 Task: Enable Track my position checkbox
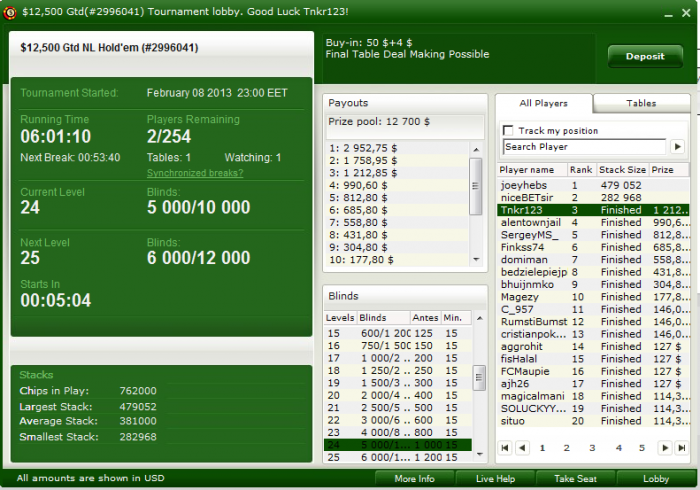(508, 130)
